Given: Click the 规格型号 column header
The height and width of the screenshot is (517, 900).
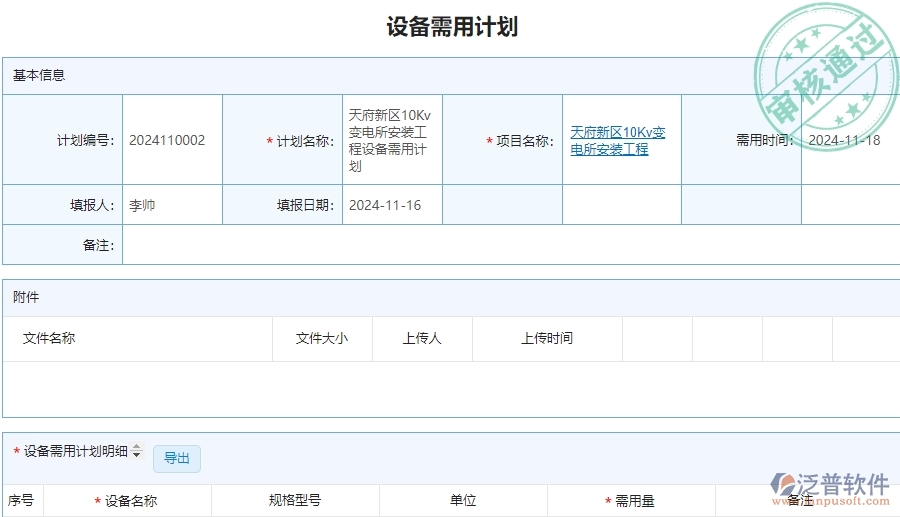Looking at the screenshot, I should pyautogui.click(x=295, y=500).
